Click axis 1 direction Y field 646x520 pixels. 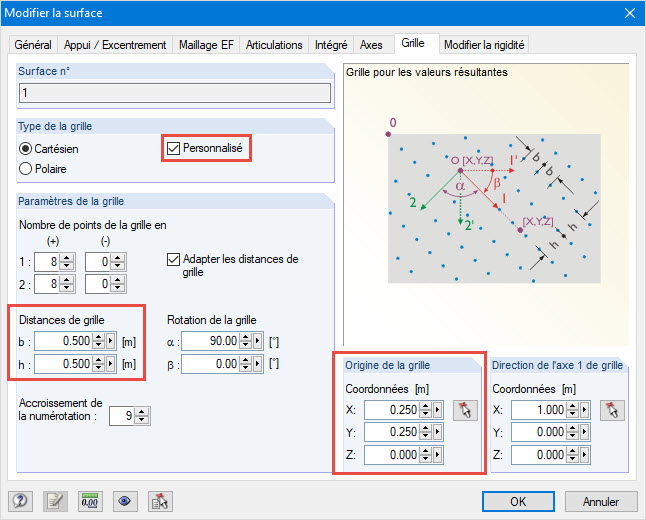click(539, 432)
